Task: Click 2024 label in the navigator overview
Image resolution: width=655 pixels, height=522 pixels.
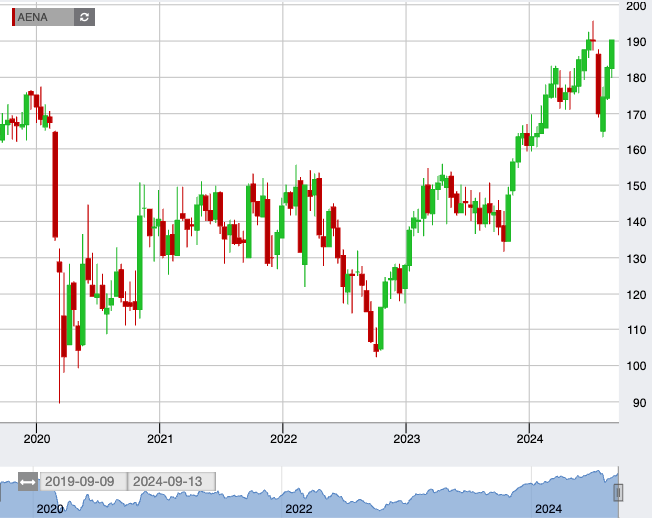Action: 548,509
